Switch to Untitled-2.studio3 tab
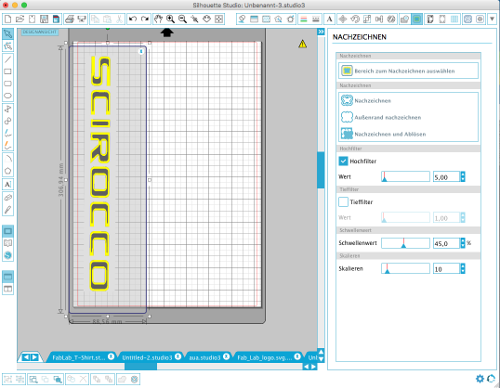This screenshot has width=500, height=388. coord(147,357)
